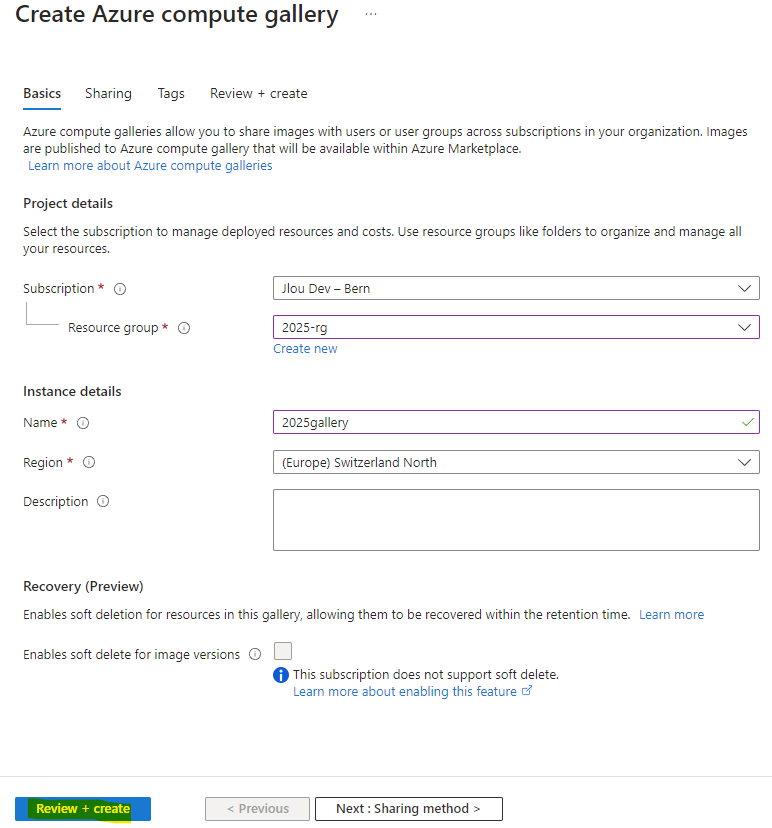This screenshot has height=828, width=772.
Task: Open Learn more link in Recovery section
Action: 671,615
